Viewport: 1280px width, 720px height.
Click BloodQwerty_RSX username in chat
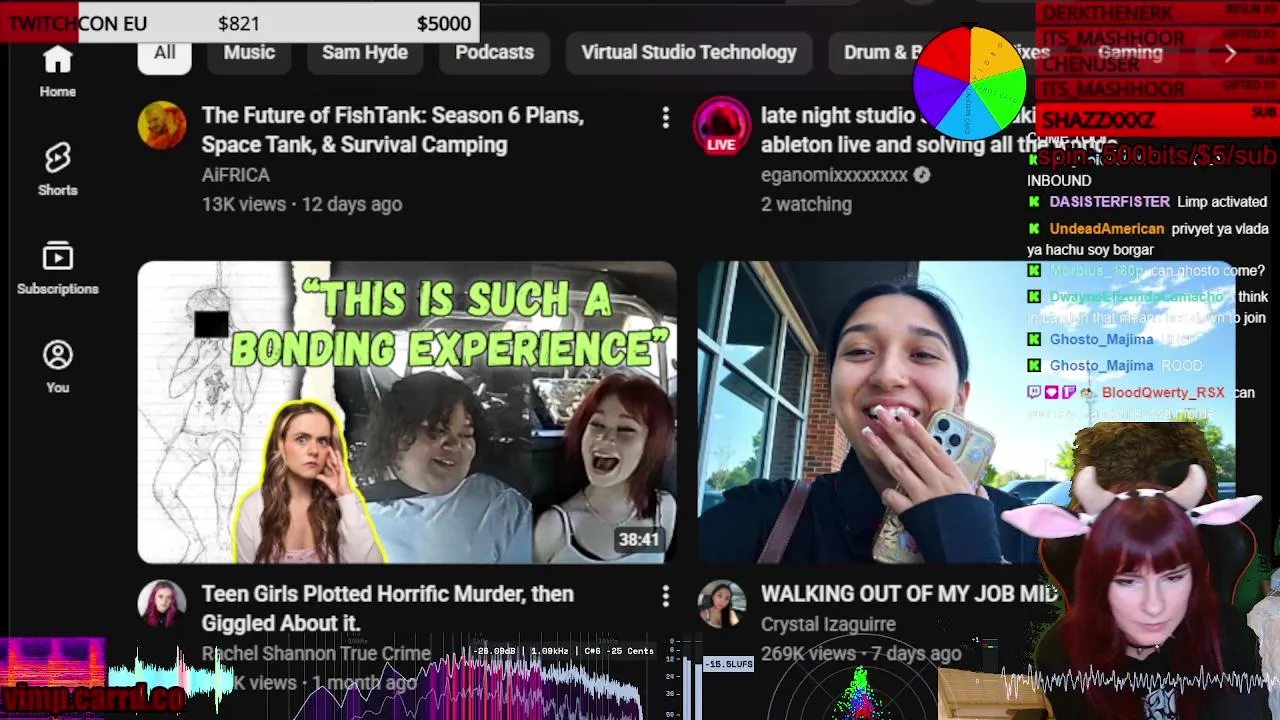tap(1163, 393)
